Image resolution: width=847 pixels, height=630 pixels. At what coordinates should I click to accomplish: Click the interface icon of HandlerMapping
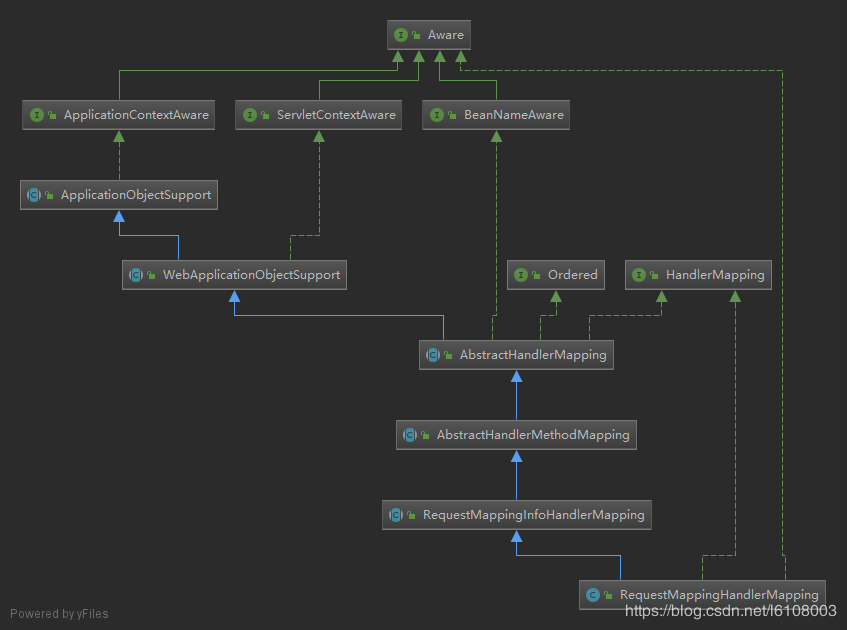click(x=639, y=275)
